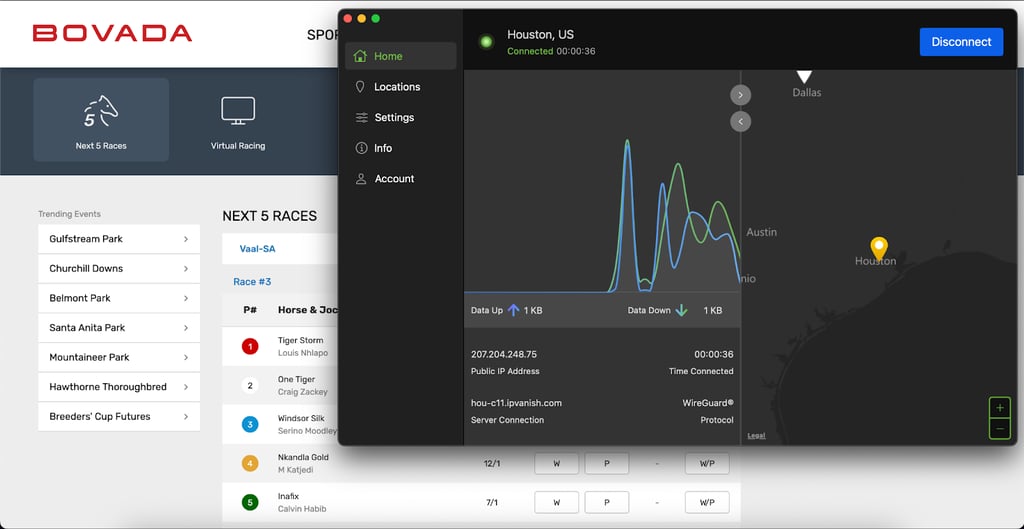The height and width of the screenshot is (529, 1024).
Task: Click the P bet button for Nkandla Gold
Action: click(x=607, y=464)
